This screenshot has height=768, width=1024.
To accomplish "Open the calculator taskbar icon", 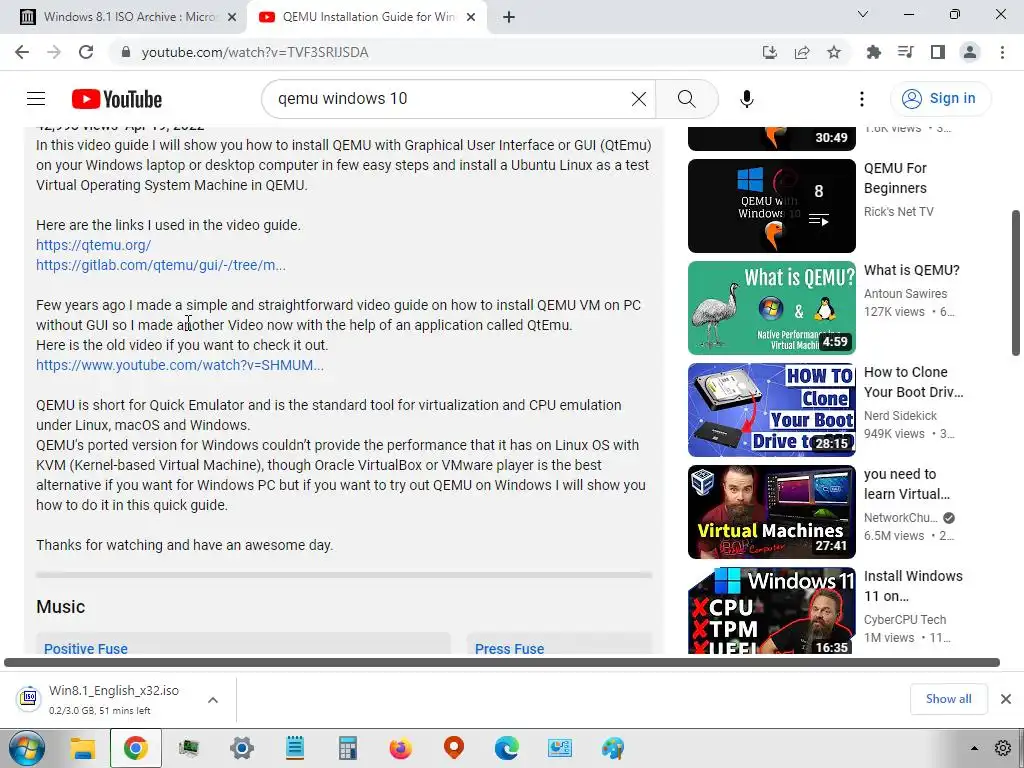I will (347, 748).
